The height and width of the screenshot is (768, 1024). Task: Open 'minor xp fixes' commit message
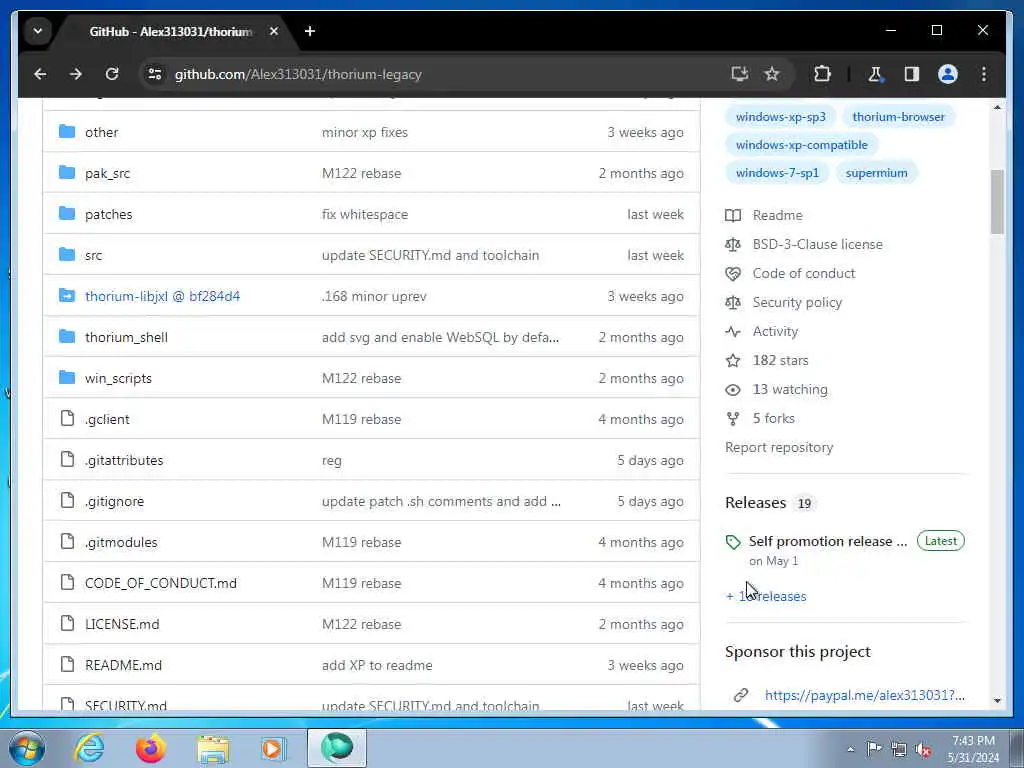click(x=364, y=132)
